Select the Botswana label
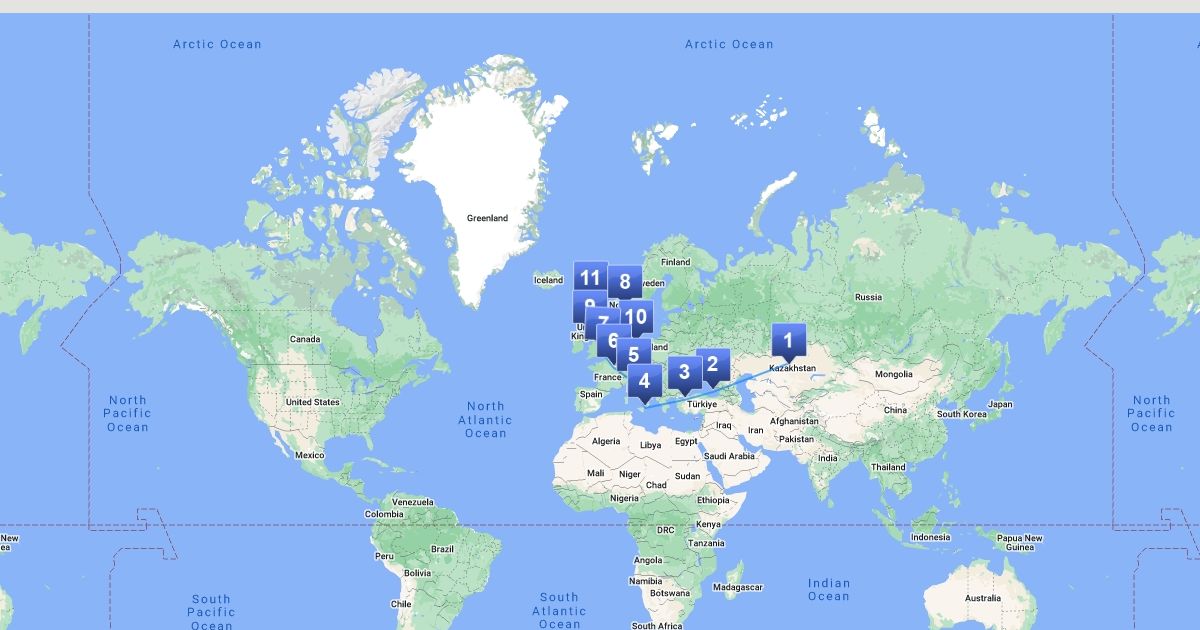 (x=670, y=593)
